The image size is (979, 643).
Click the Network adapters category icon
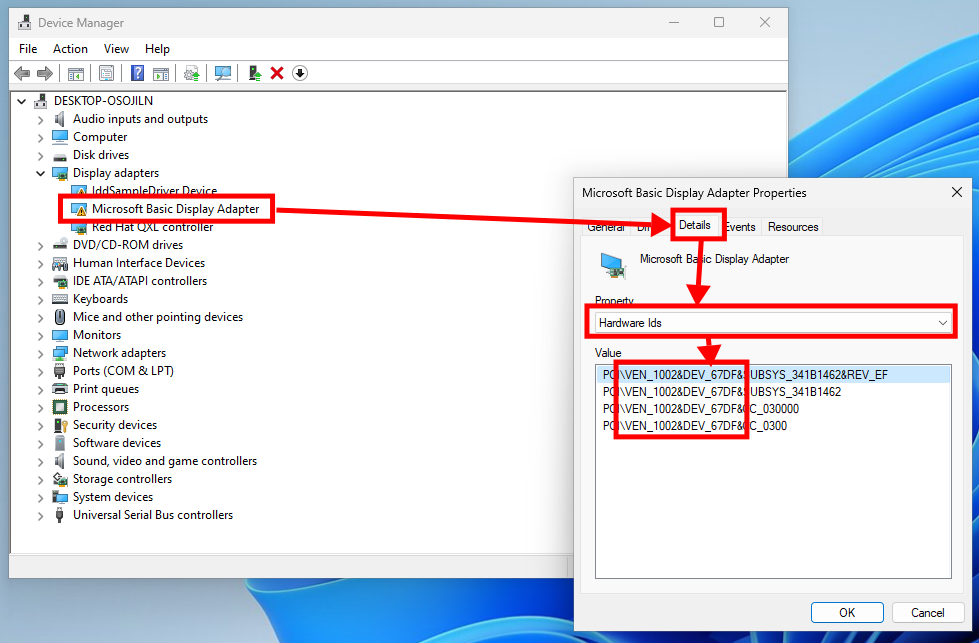coord(60,353)
